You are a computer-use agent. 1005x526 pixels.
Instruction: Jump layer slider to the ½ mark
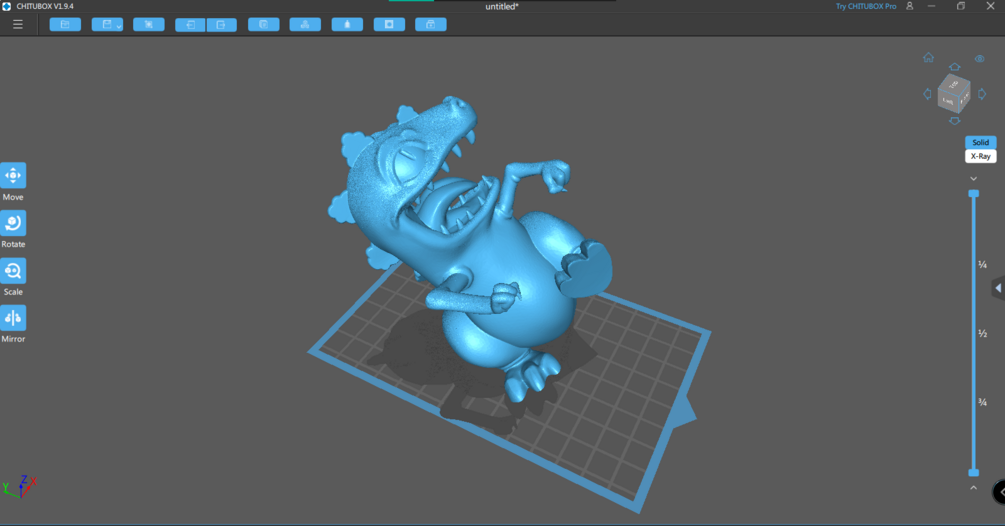(983, 333)
